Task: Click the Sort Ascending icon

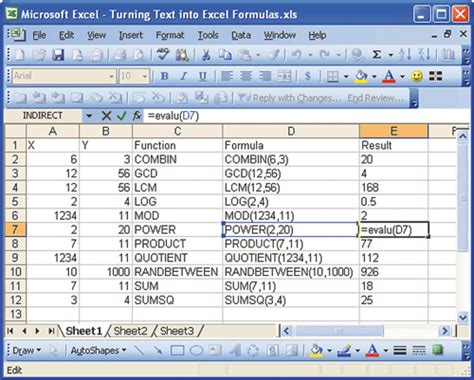Action: (405, 55)
